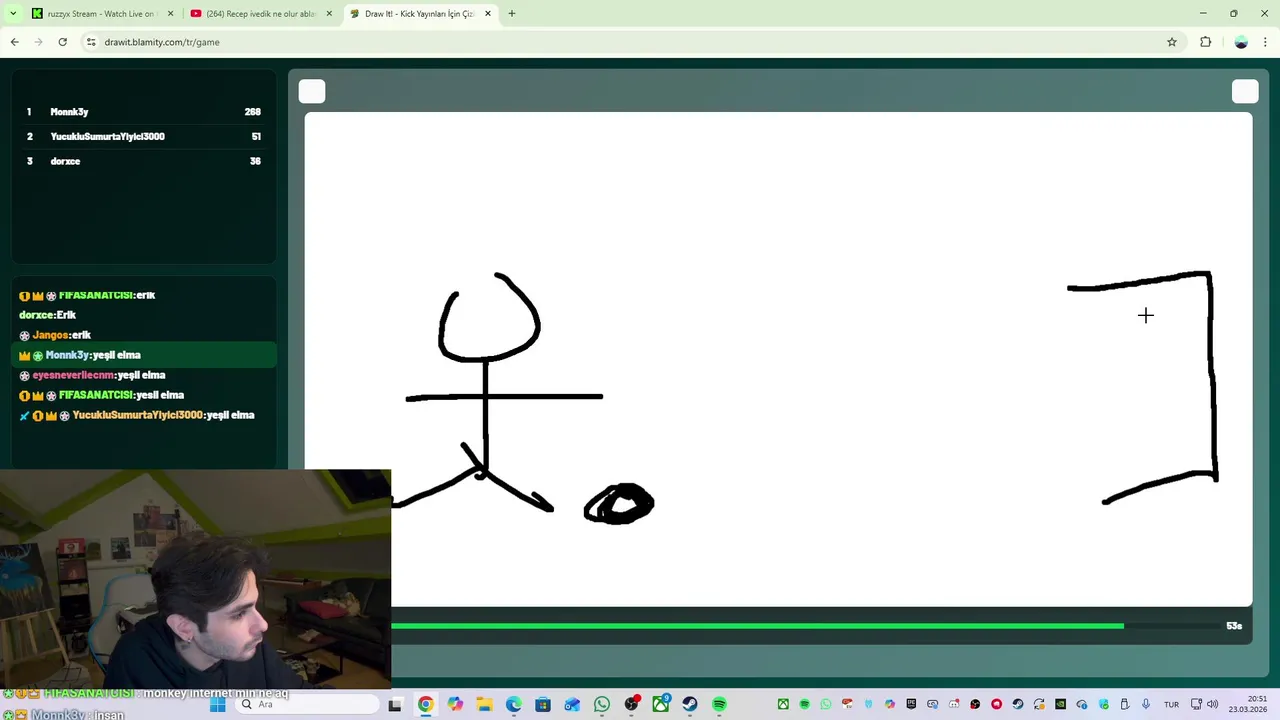Click Spotify icon in the system tray
The height and width of the screenshot is (720, 1280).
click(x=805, y=705)
